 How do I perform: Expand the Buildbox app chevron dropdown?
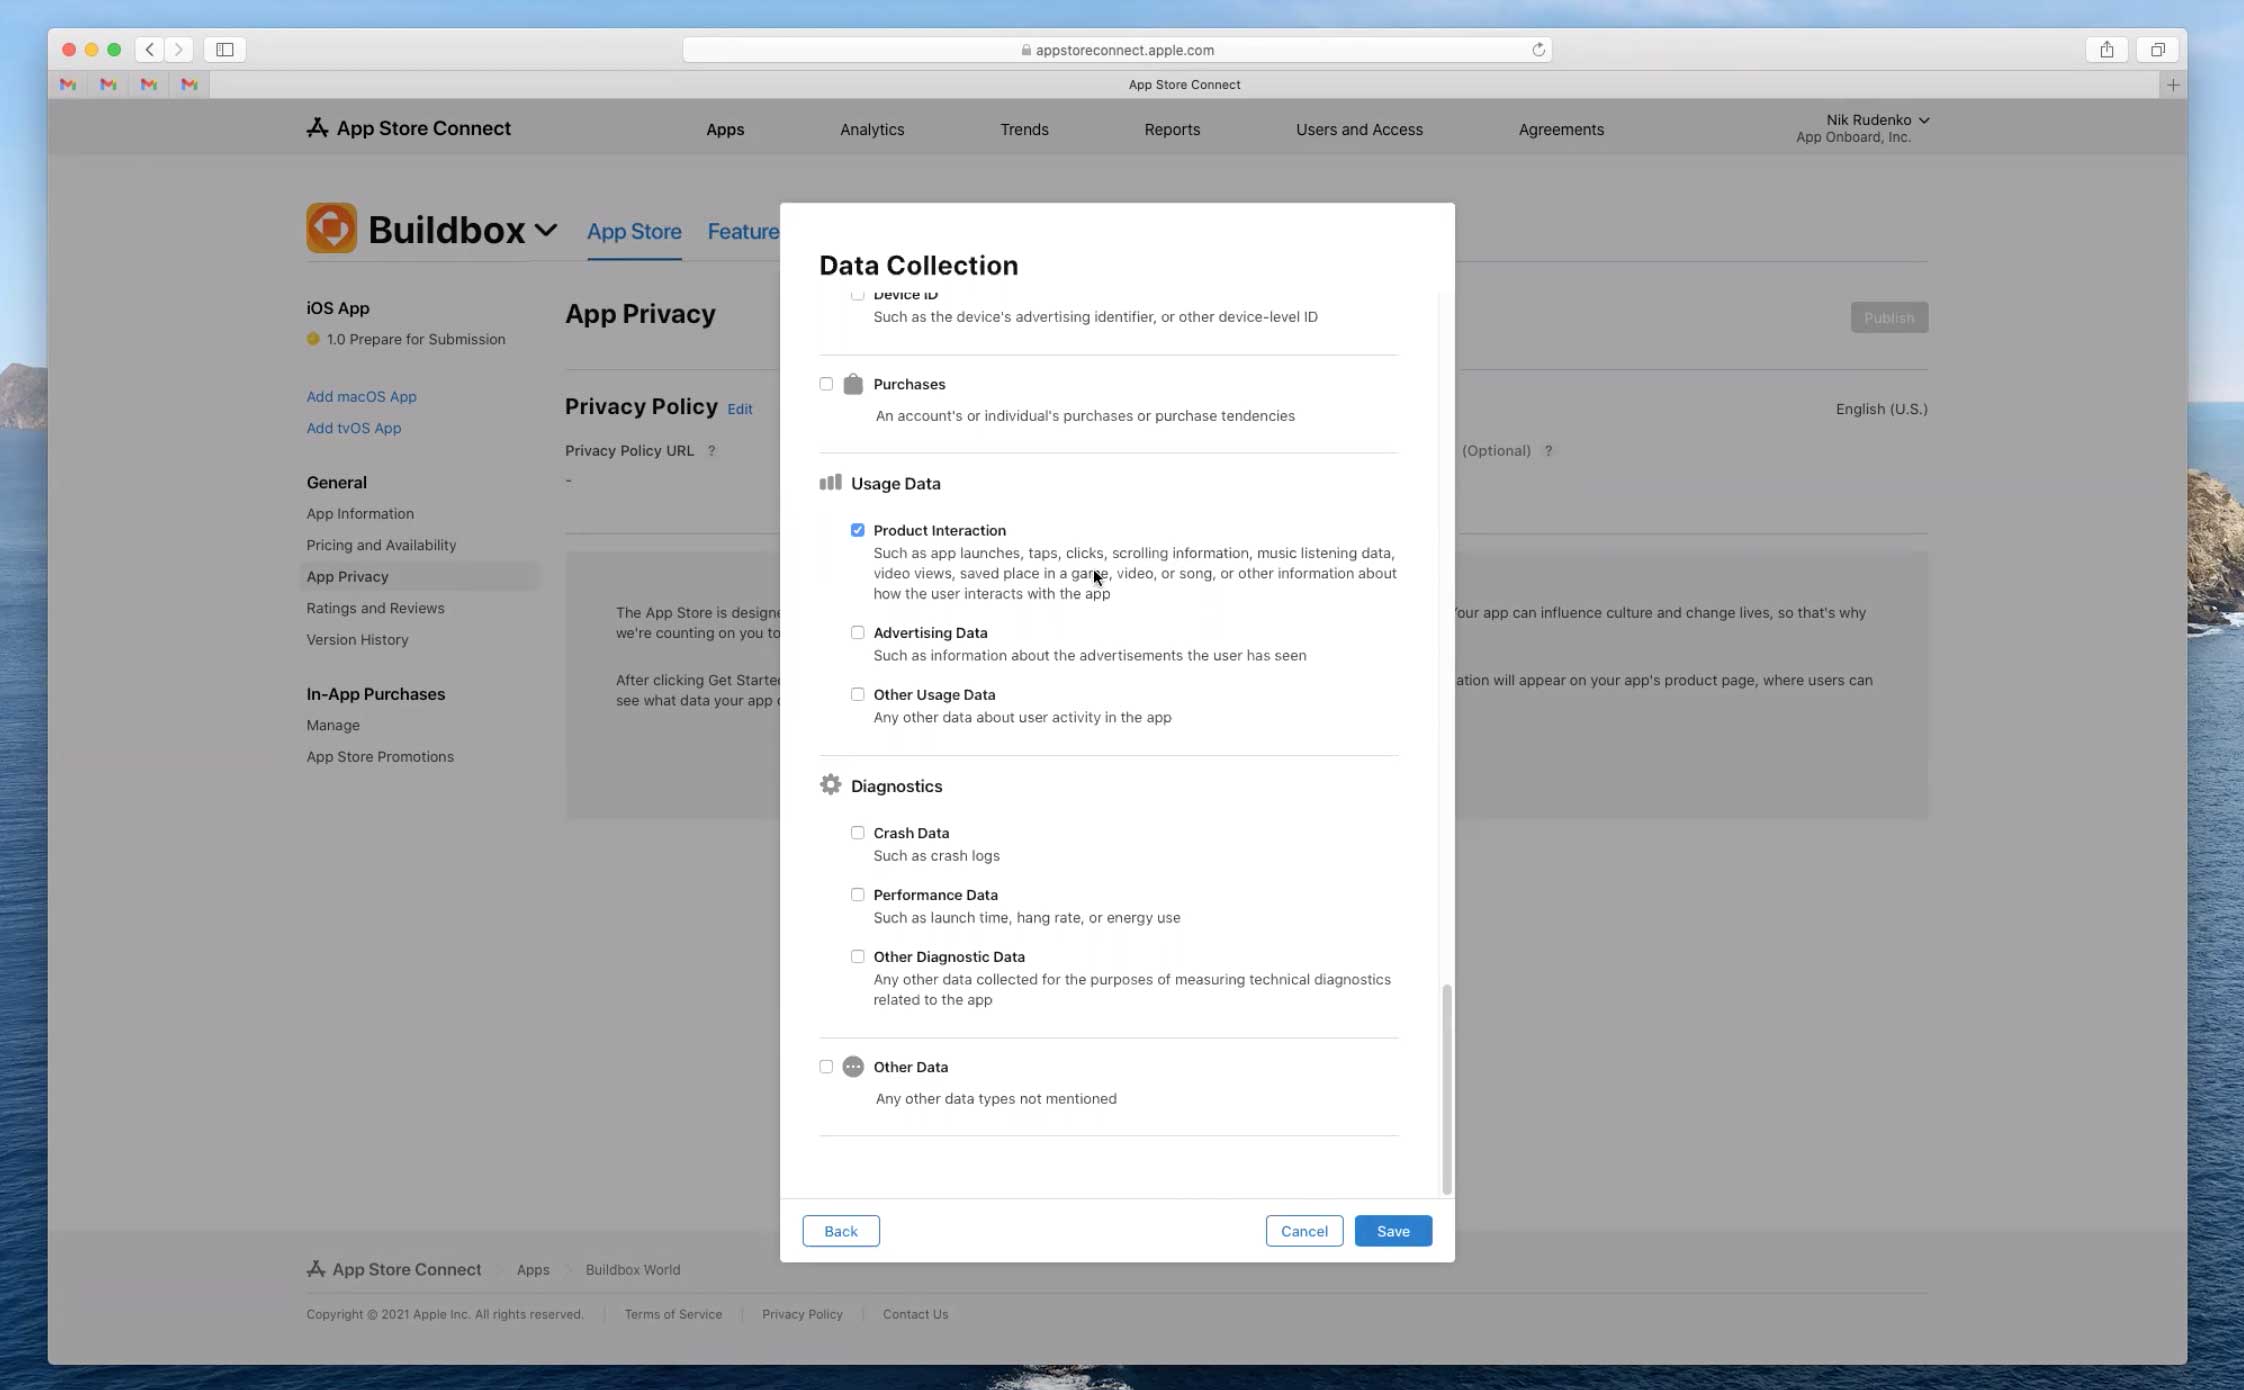click(x=546, y=230)
